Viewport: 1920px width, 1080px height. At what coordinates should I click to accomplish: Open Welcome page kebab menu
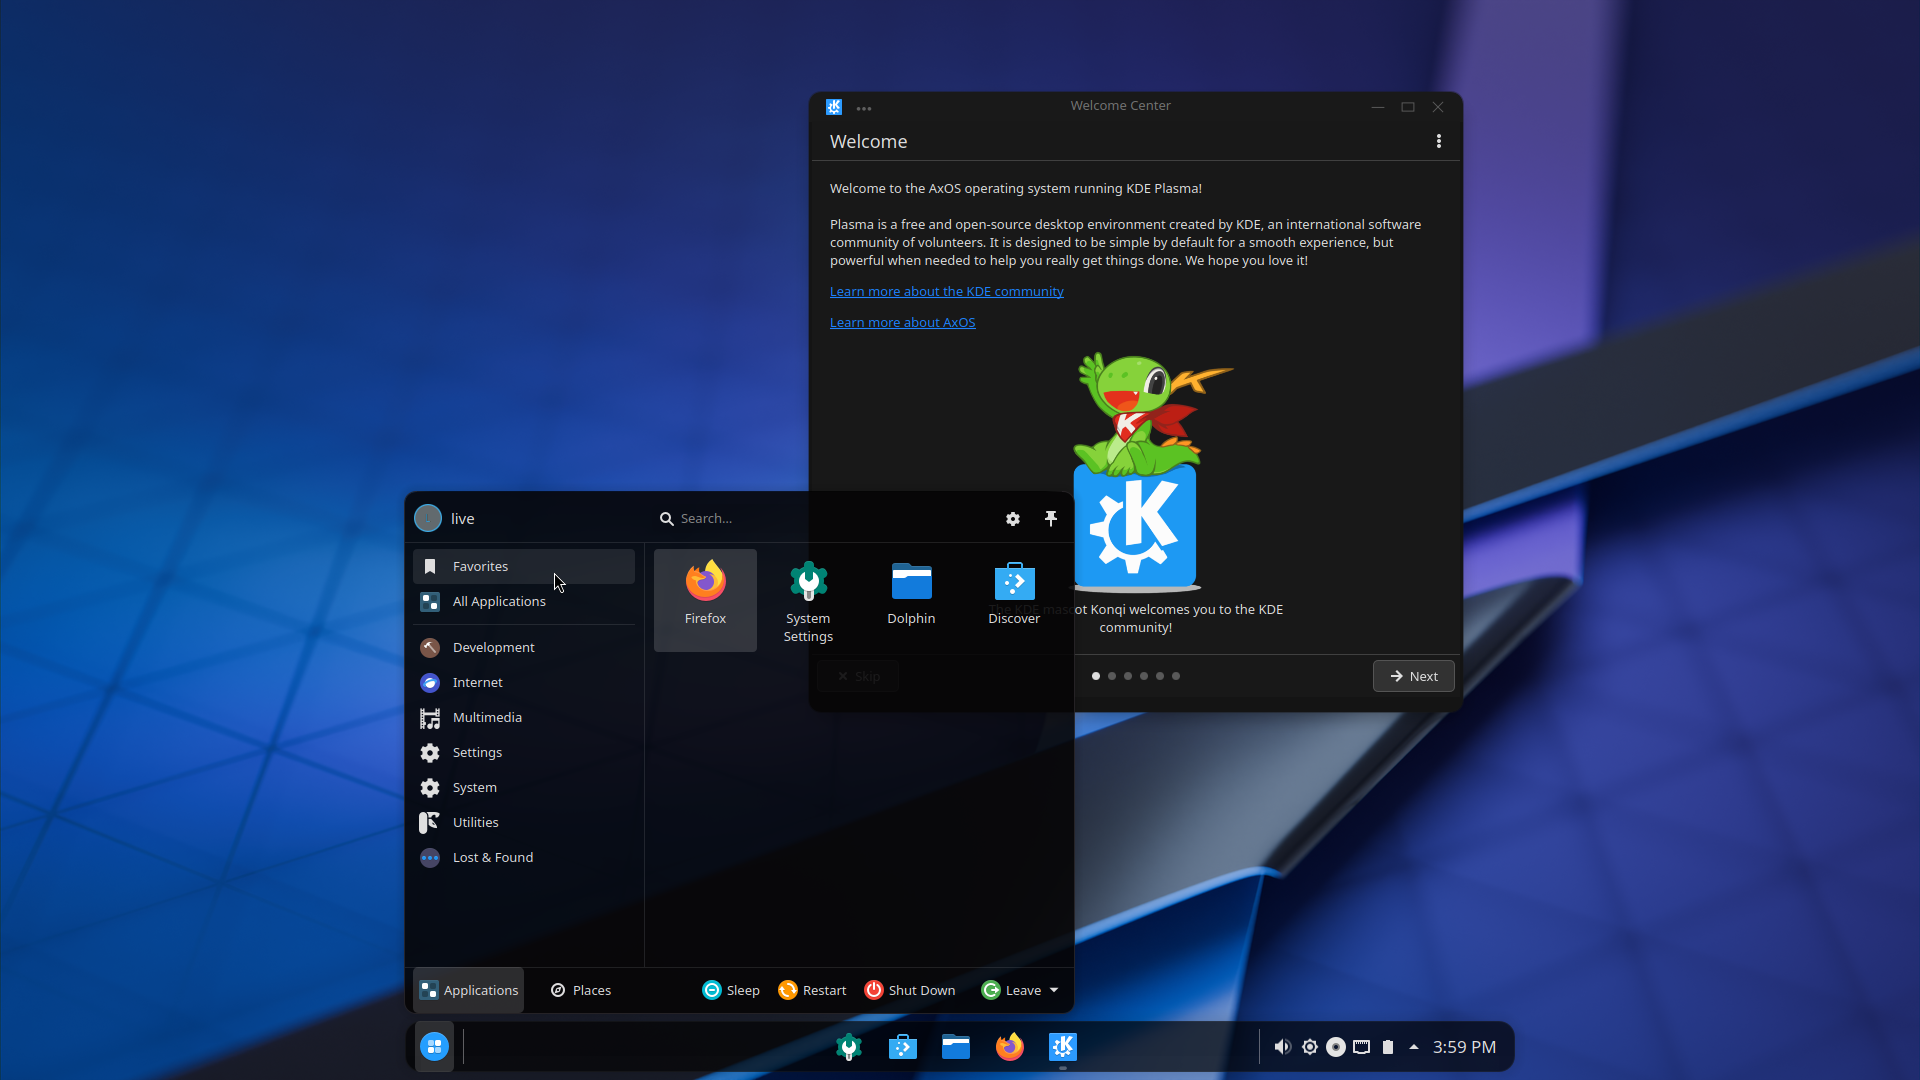[1439, 142]
